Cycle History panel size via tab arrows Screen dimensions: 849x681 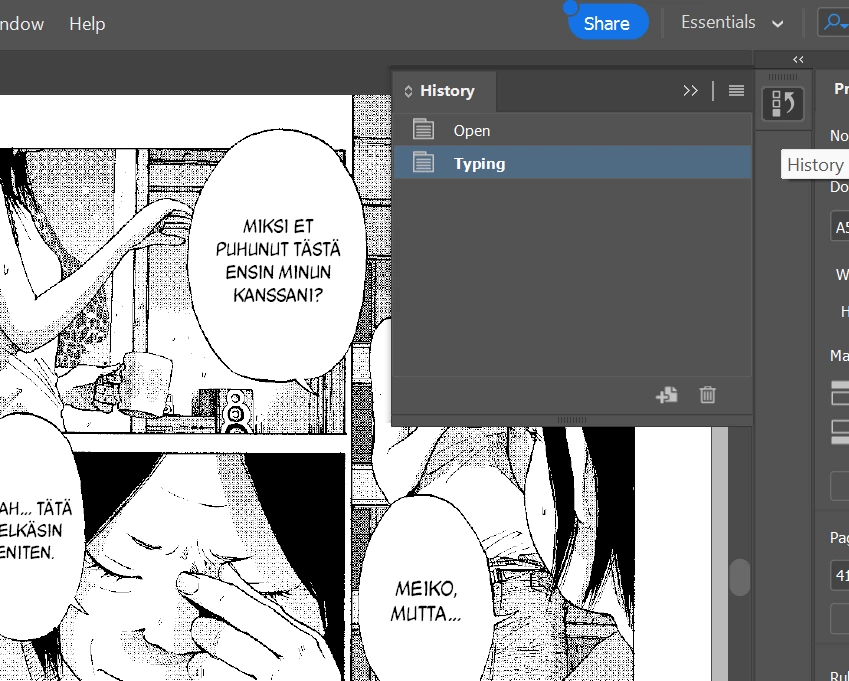pyautogui.click(x=408, y=91)
